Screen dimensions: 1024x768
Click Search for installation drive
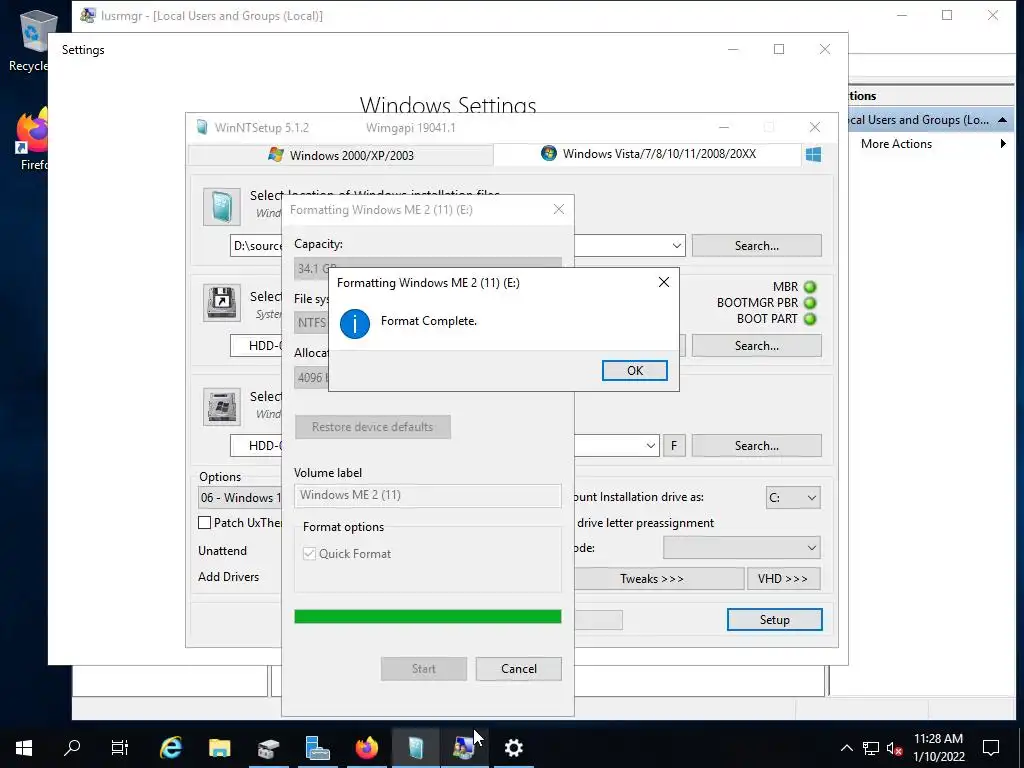[756, 445]
